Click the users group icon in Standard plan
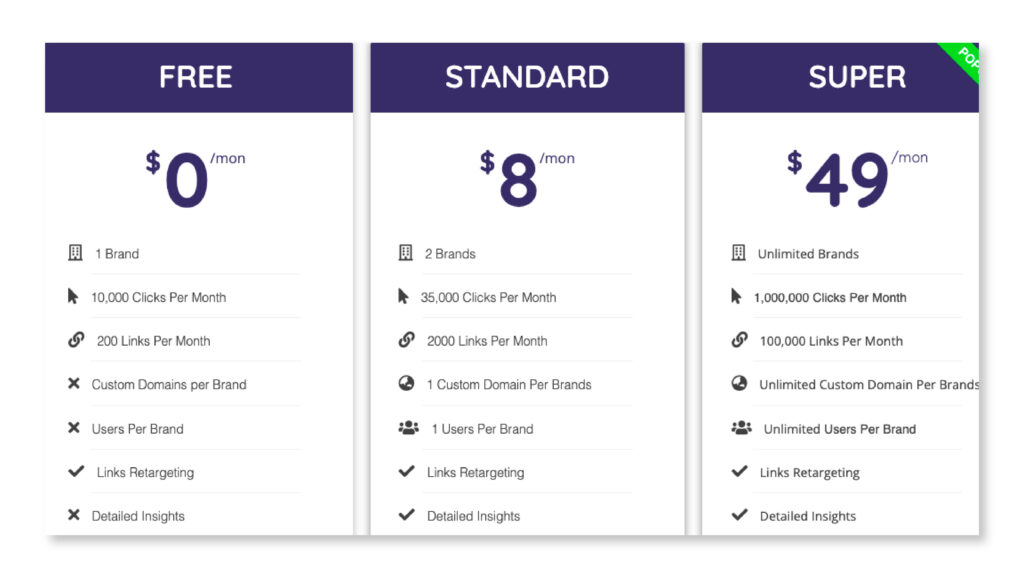 408,428
